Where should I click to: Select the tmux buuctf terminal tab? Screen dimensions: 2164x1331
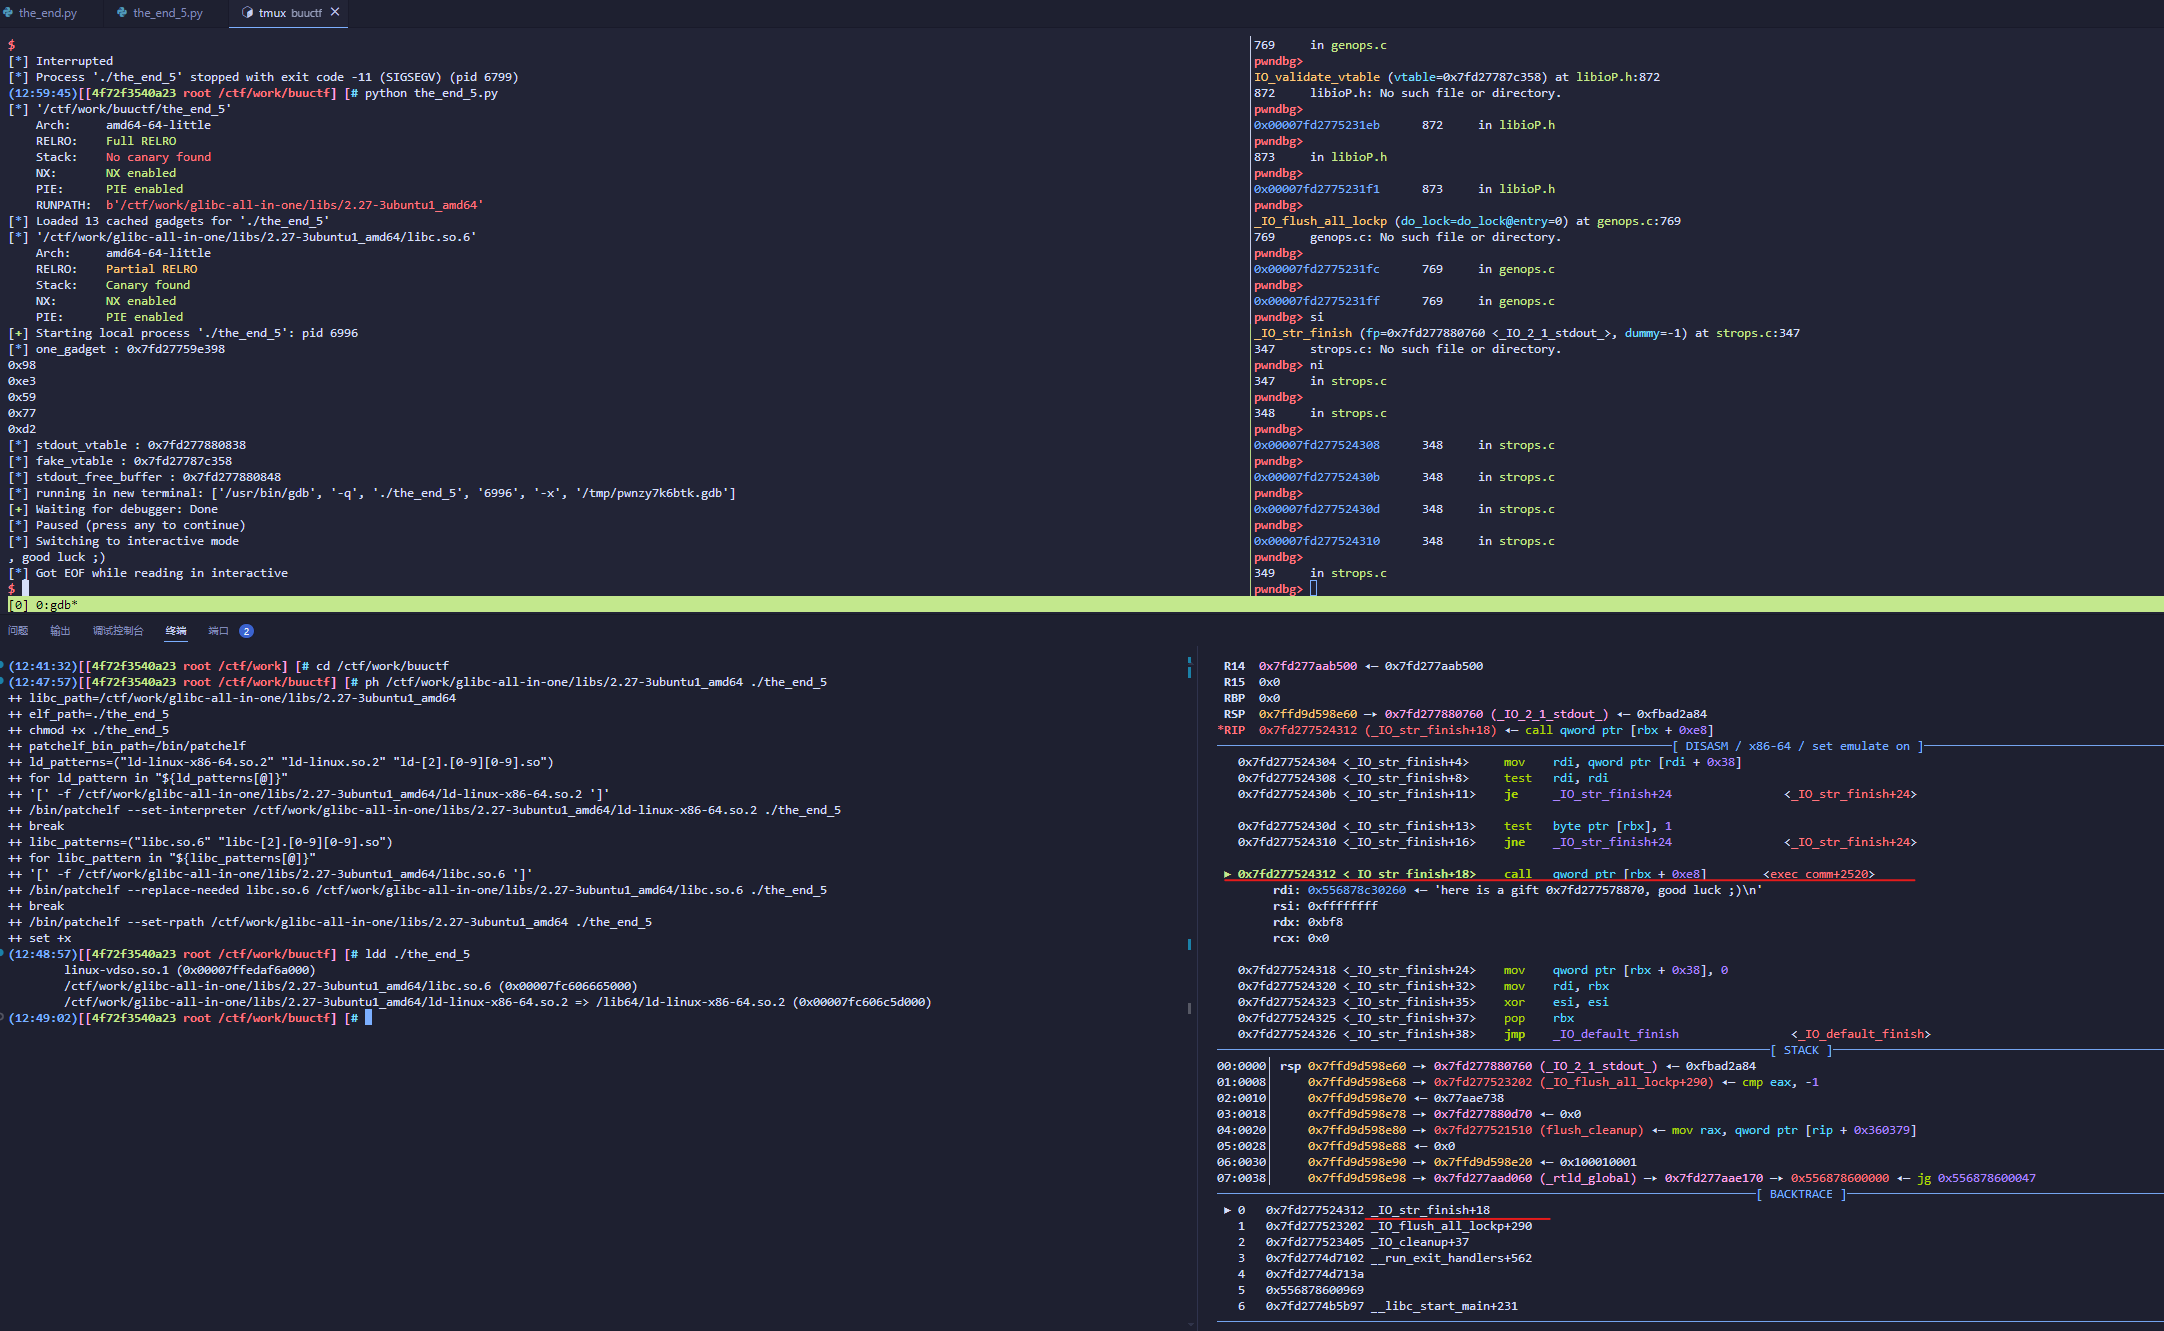[290, 13]
